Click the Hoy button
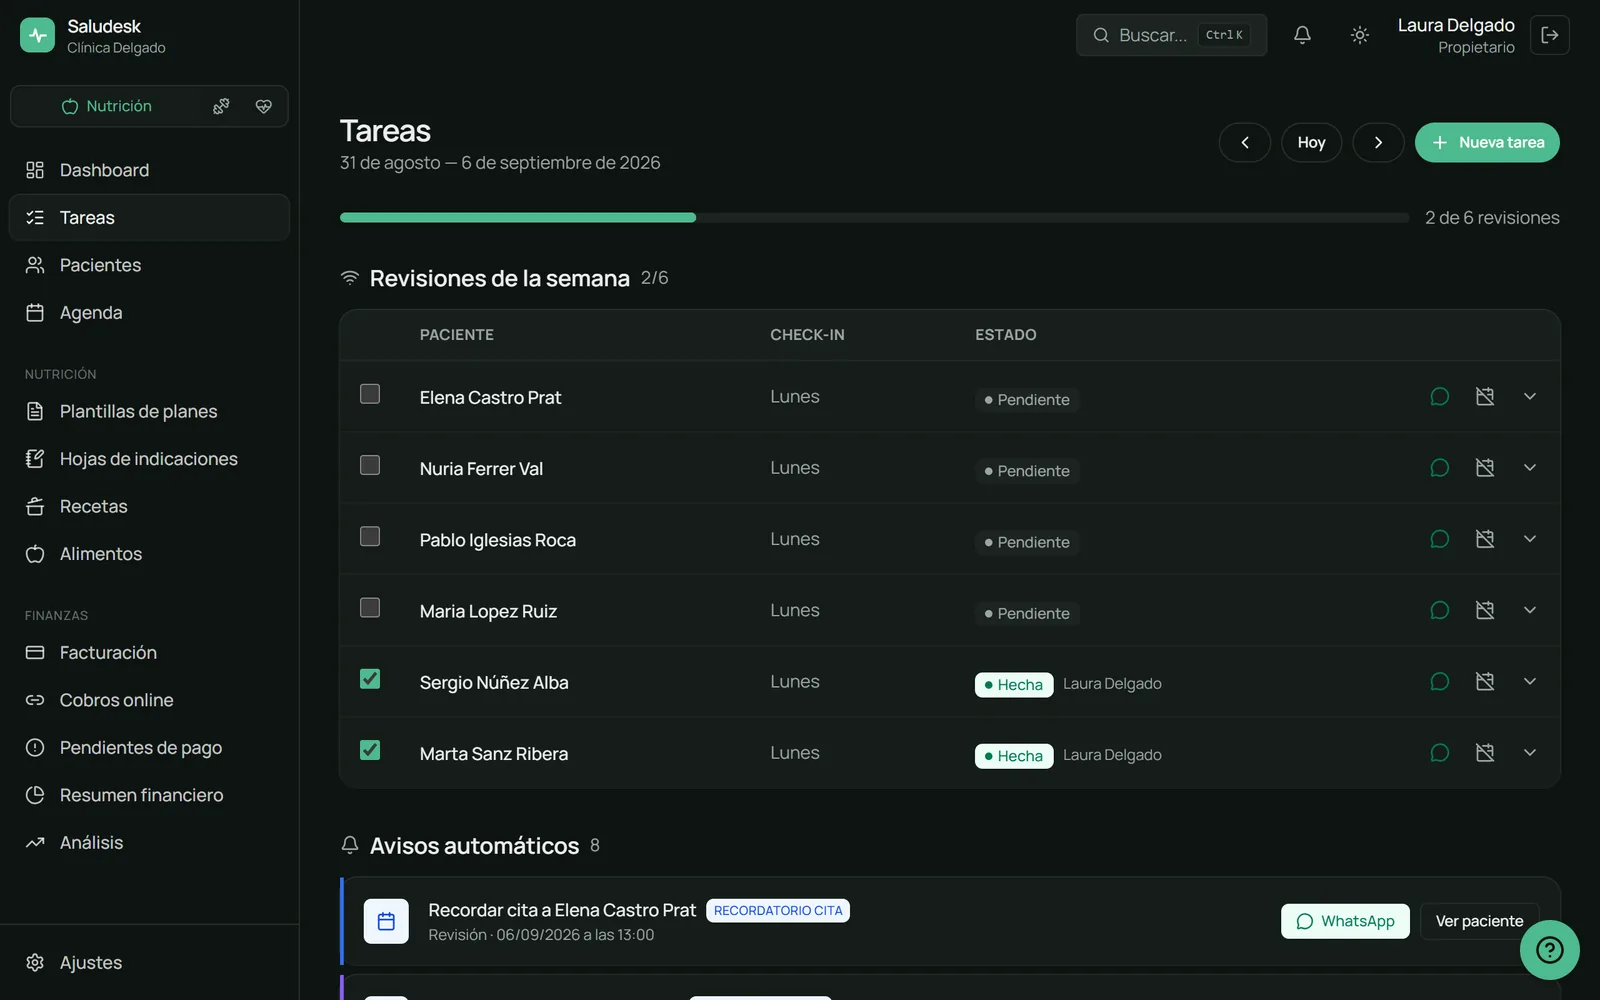Viewport: 1600px width, 1000px height. tap(1311, 142)
